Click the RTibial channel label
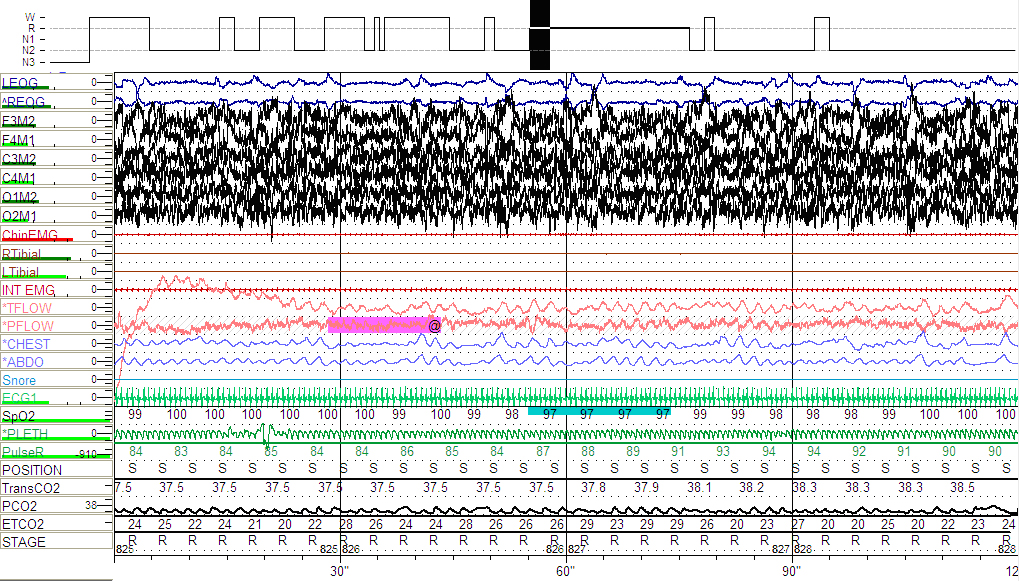 tap(21, 254)
